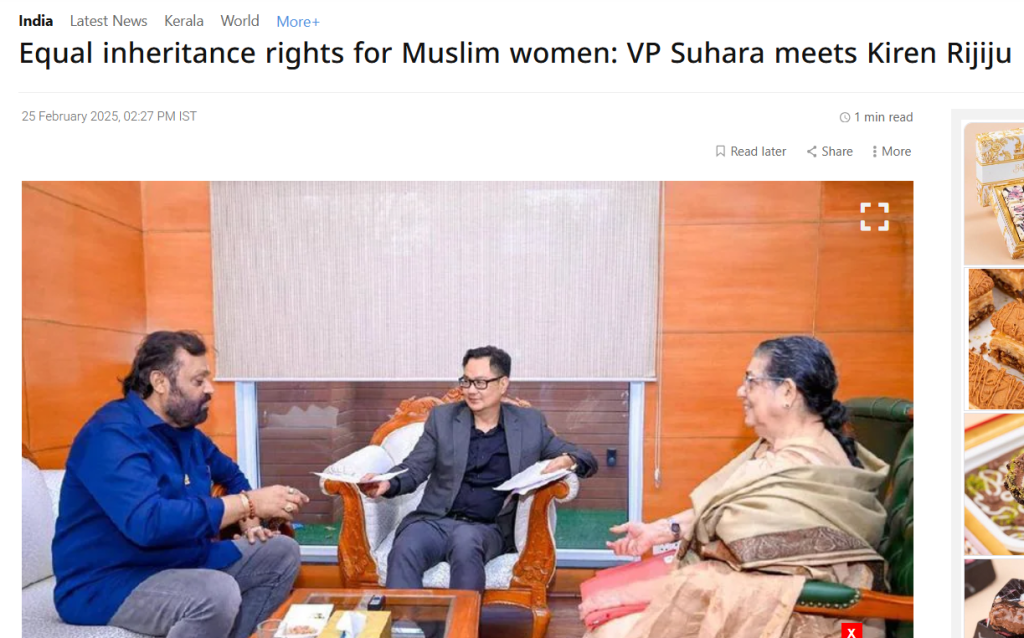Close the red X ad overlay

tap(851, 631)
